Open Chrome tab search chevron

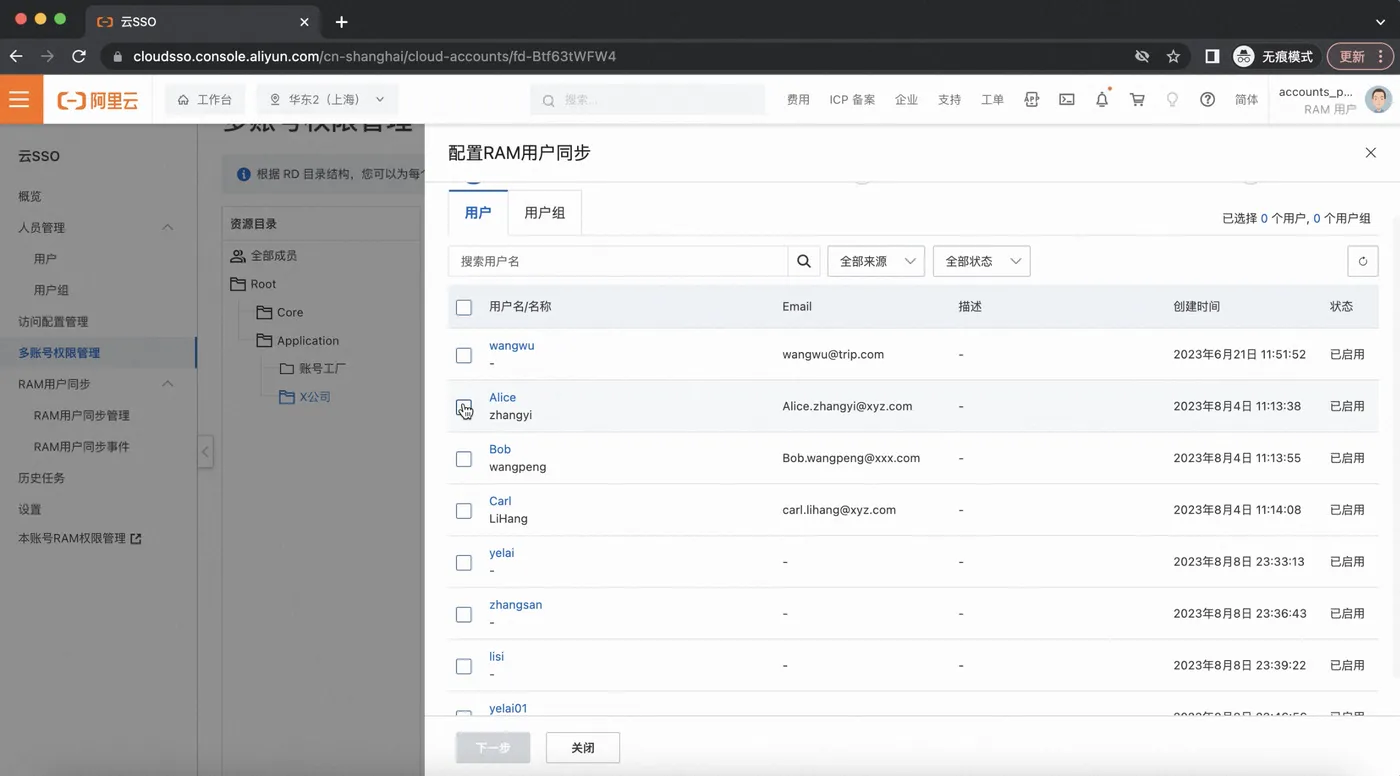[1382, 21]
